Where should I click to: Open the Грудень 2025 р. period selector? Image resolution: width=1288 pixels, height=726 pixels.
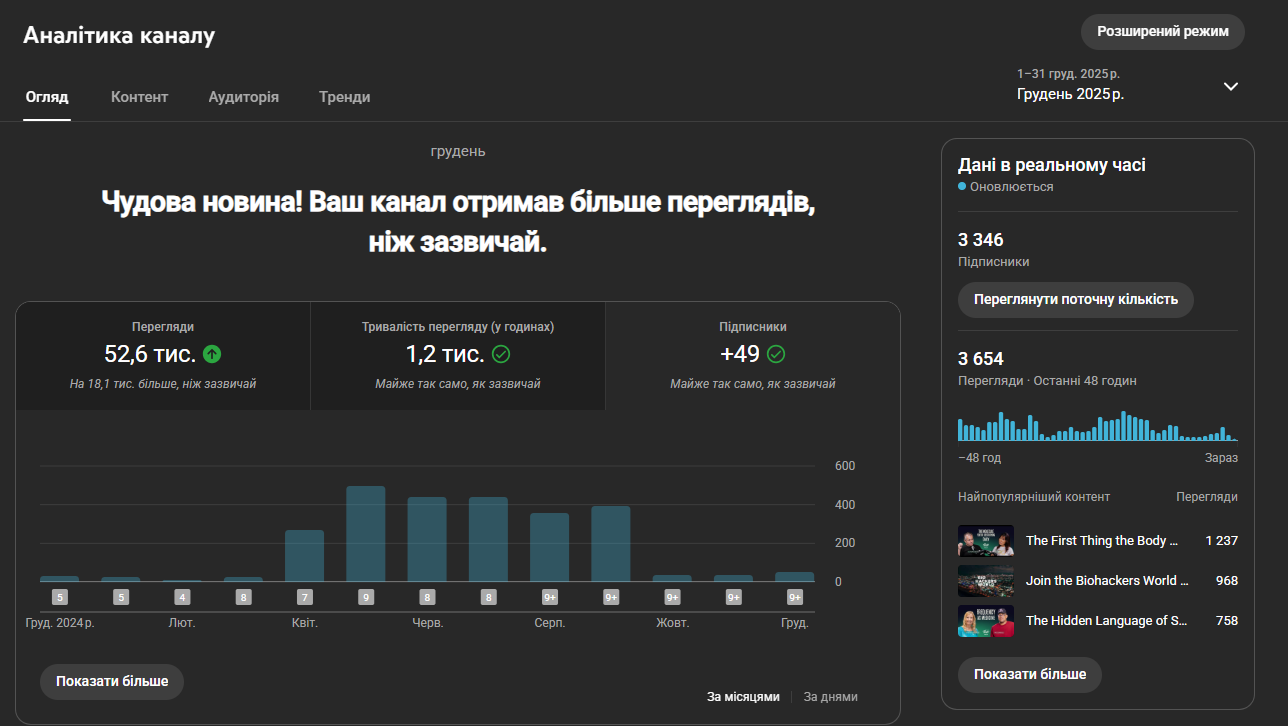1128,85
